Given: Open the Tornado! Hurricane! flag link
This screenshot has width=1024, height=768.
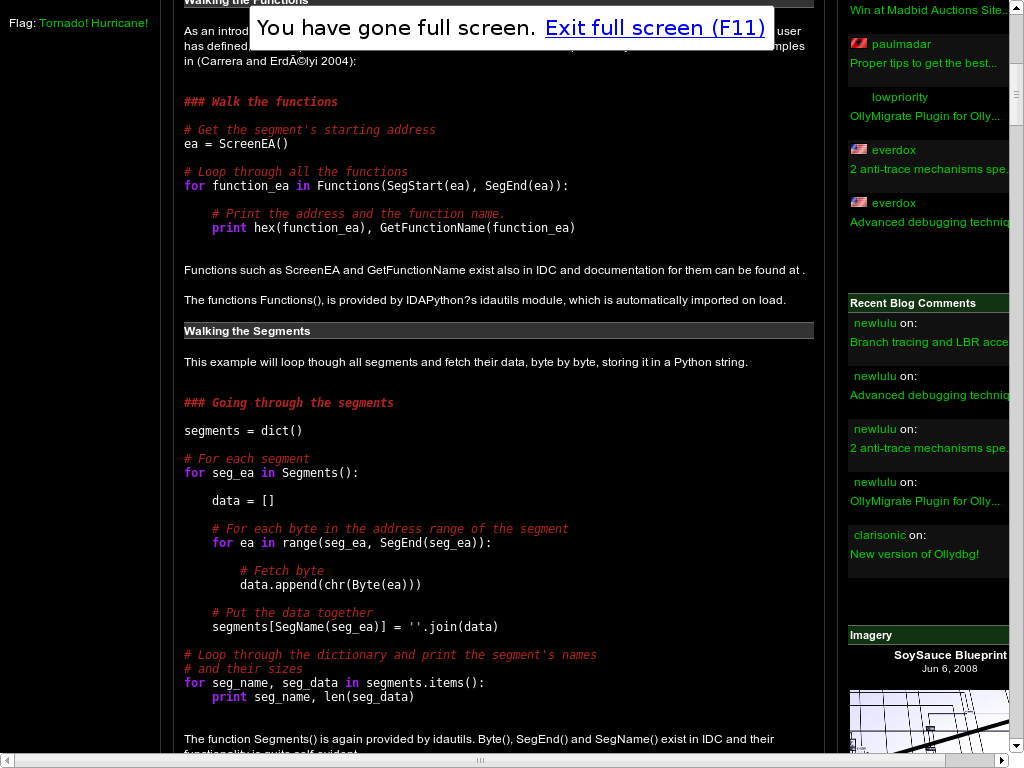Looking at the screenshot, I should [x=93, y=23].
